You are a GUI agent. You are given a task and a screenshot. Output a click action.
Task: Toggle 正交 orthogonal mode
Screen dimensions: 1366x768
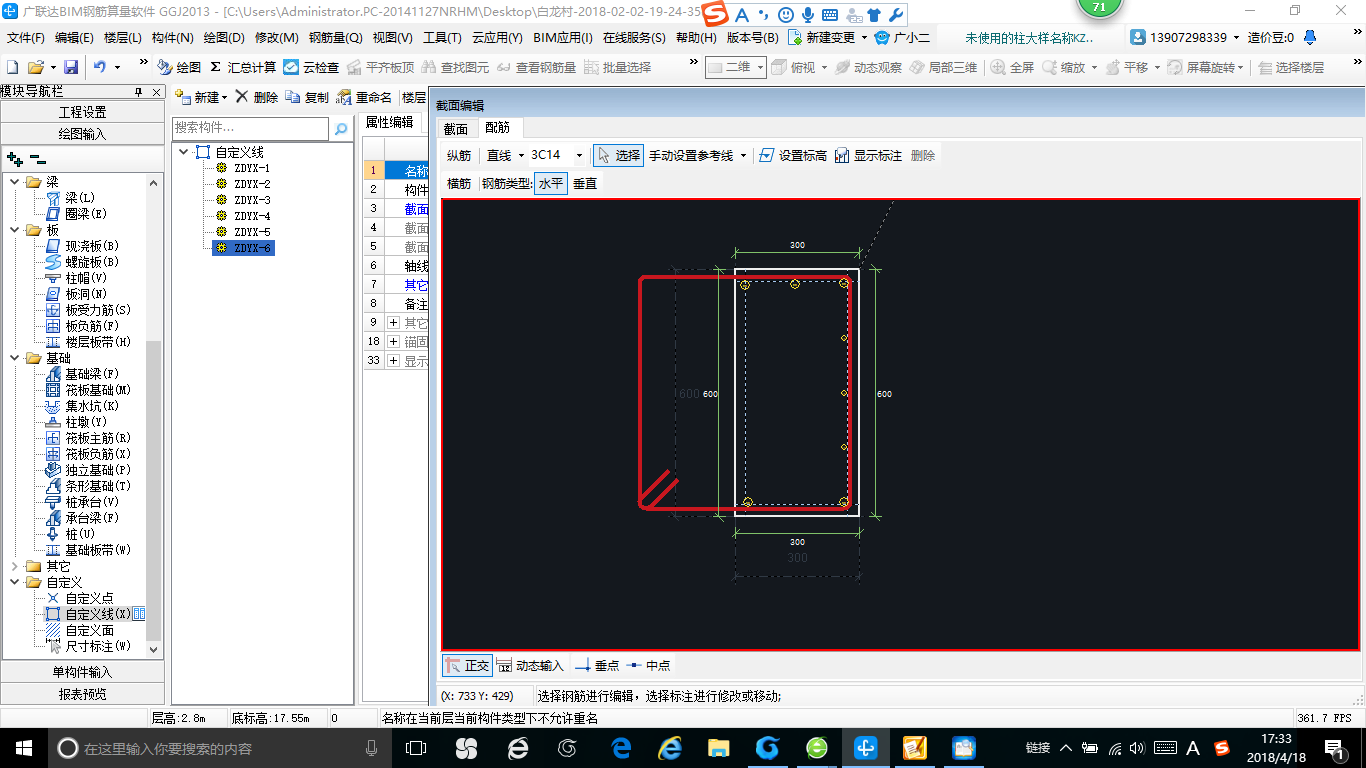coord(467,665)
